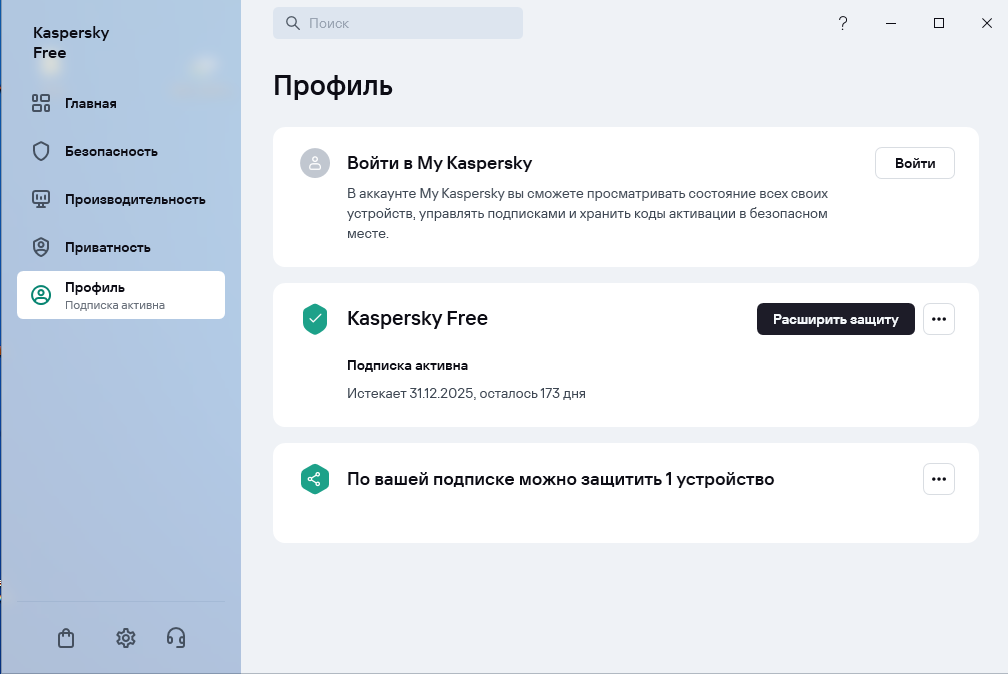Expand the Kaspersky Free subscription options menu
This screenshot has height=674, width=1008.
[x=938, y=319]
